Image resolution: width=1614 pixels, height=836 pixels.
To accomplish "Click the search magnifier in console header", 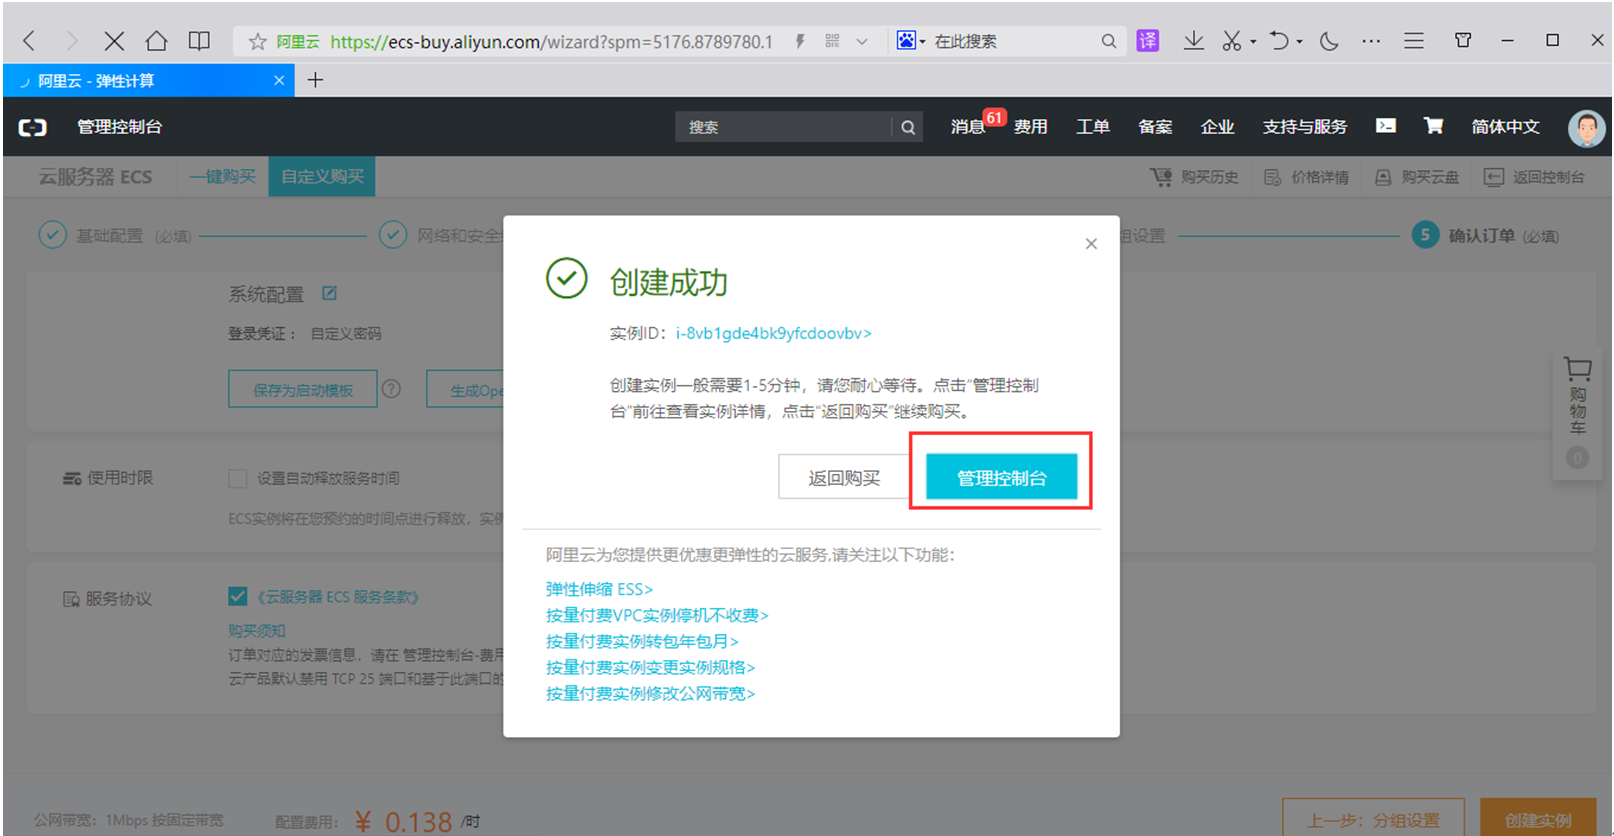I will (908, 127).
